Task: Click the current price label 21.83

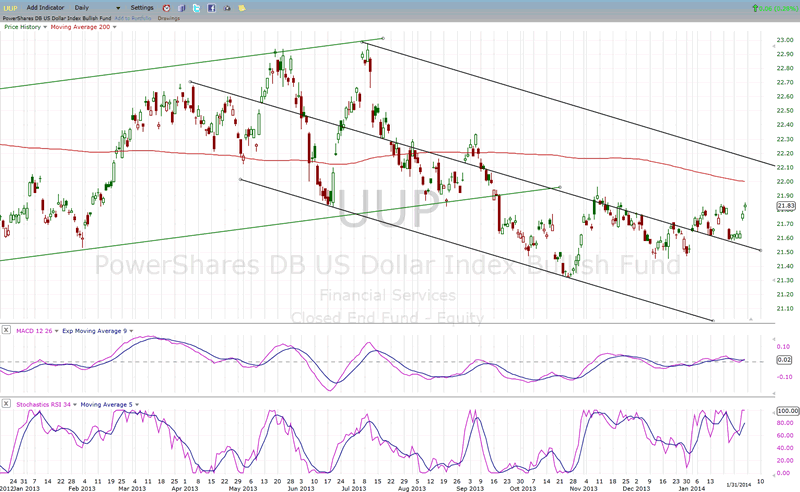Action: 786,206
